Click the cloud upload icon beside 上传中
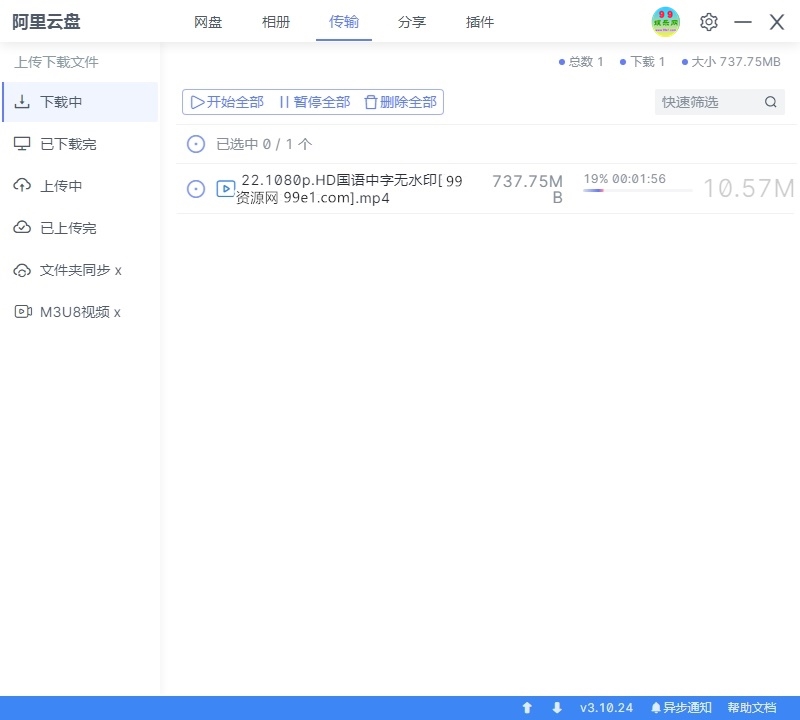 pyautogui.click(x=22, y=185)
